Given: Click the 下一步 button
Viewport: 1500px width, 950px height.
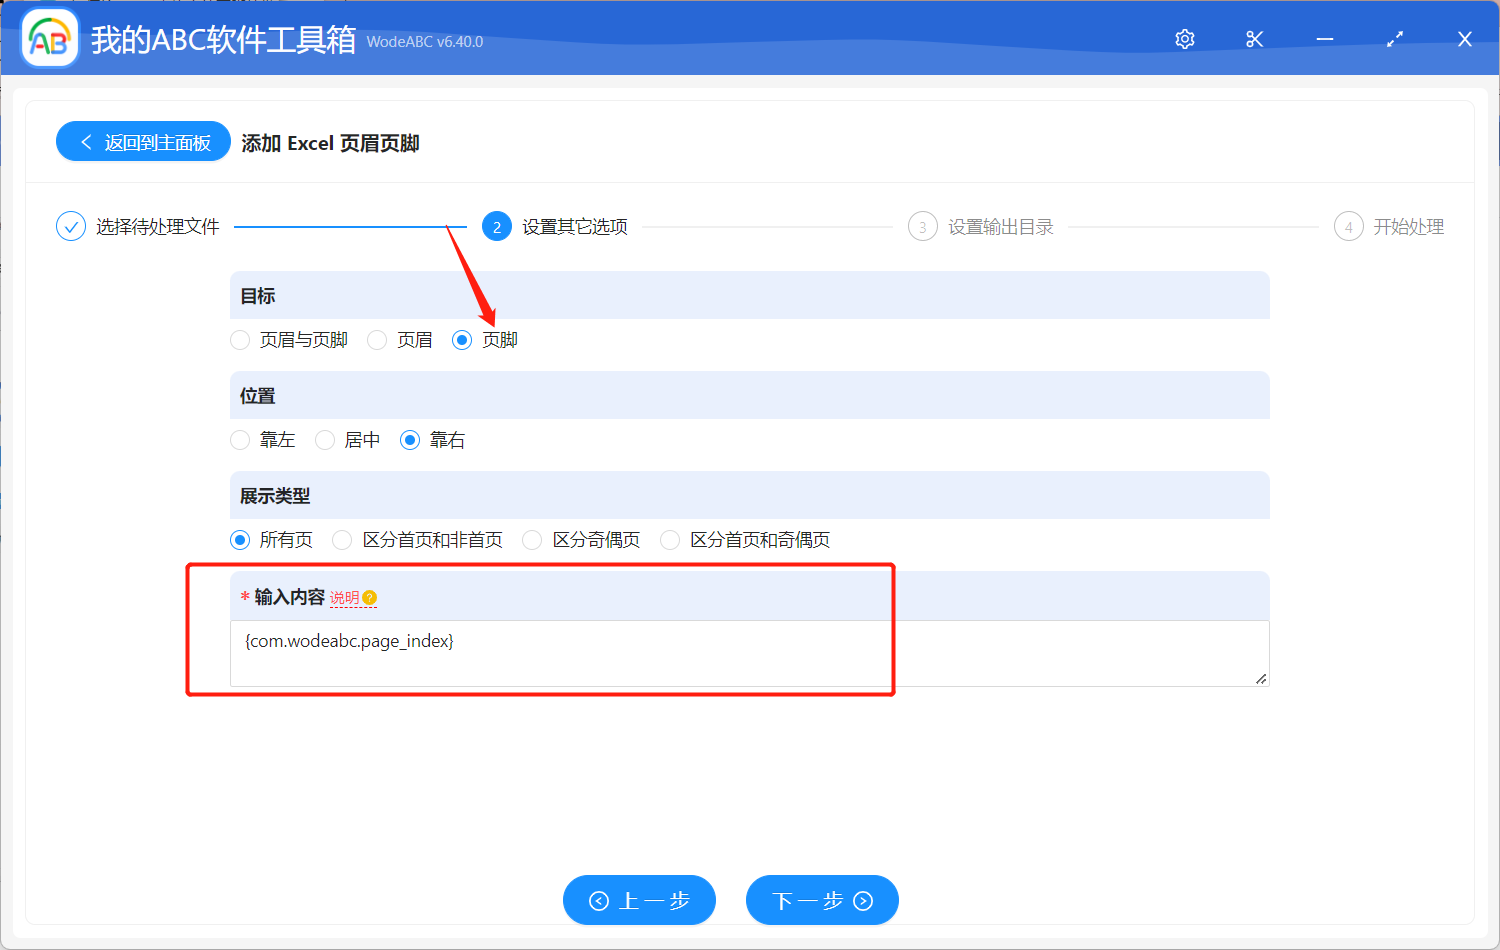Looking at the screenshot, I should 822,900.
